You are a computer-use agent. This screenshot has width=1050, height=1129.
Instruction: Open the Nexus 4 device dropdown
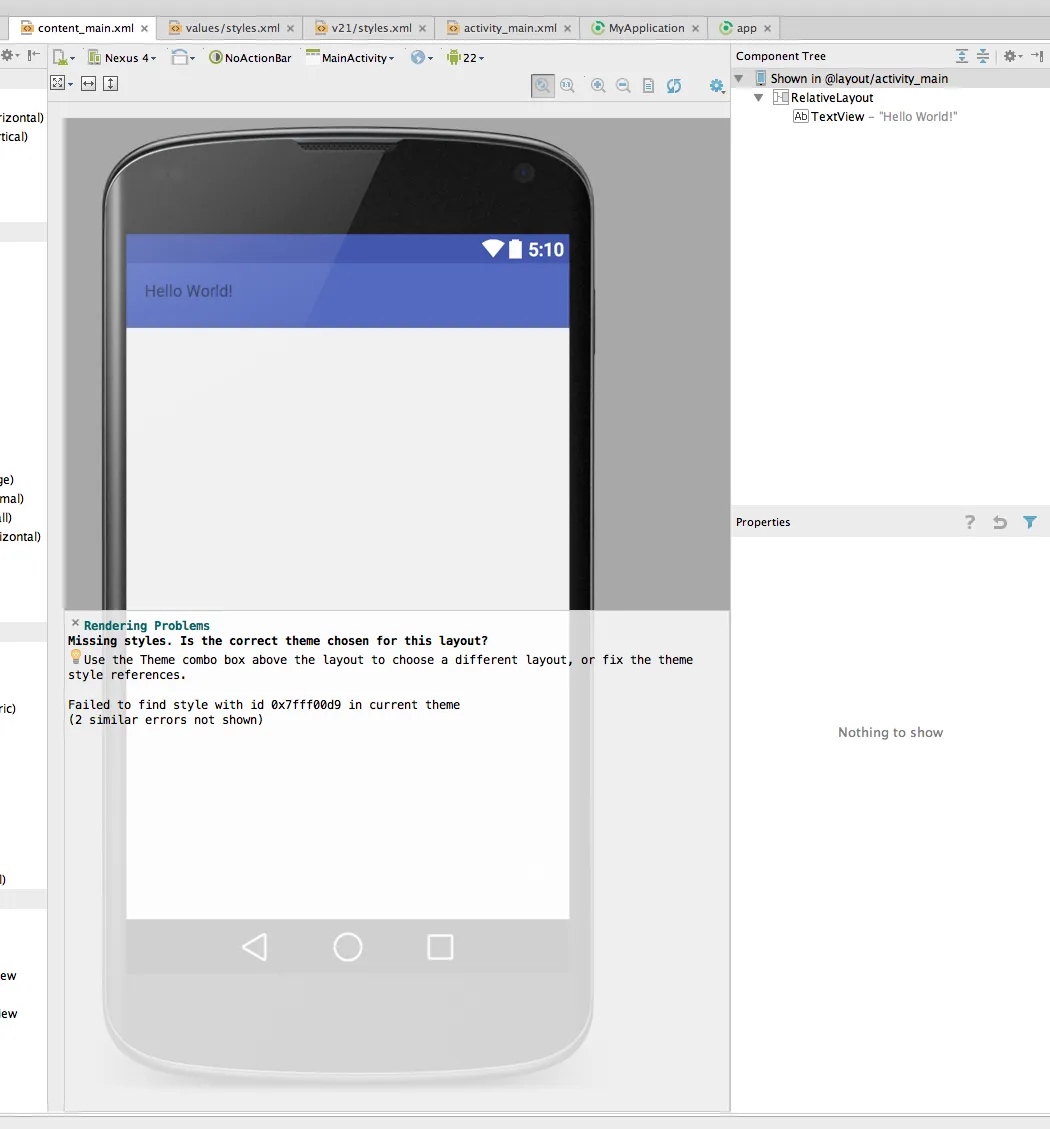click(122, 58)
